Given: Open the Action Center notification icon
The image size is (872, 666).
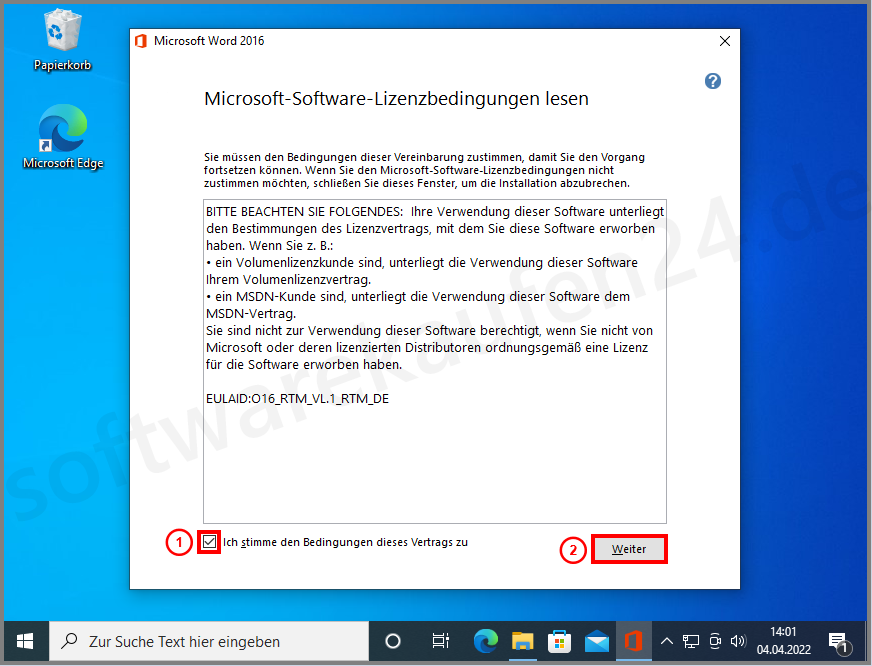Looking at the screenshot, I should tap(838, 641).
